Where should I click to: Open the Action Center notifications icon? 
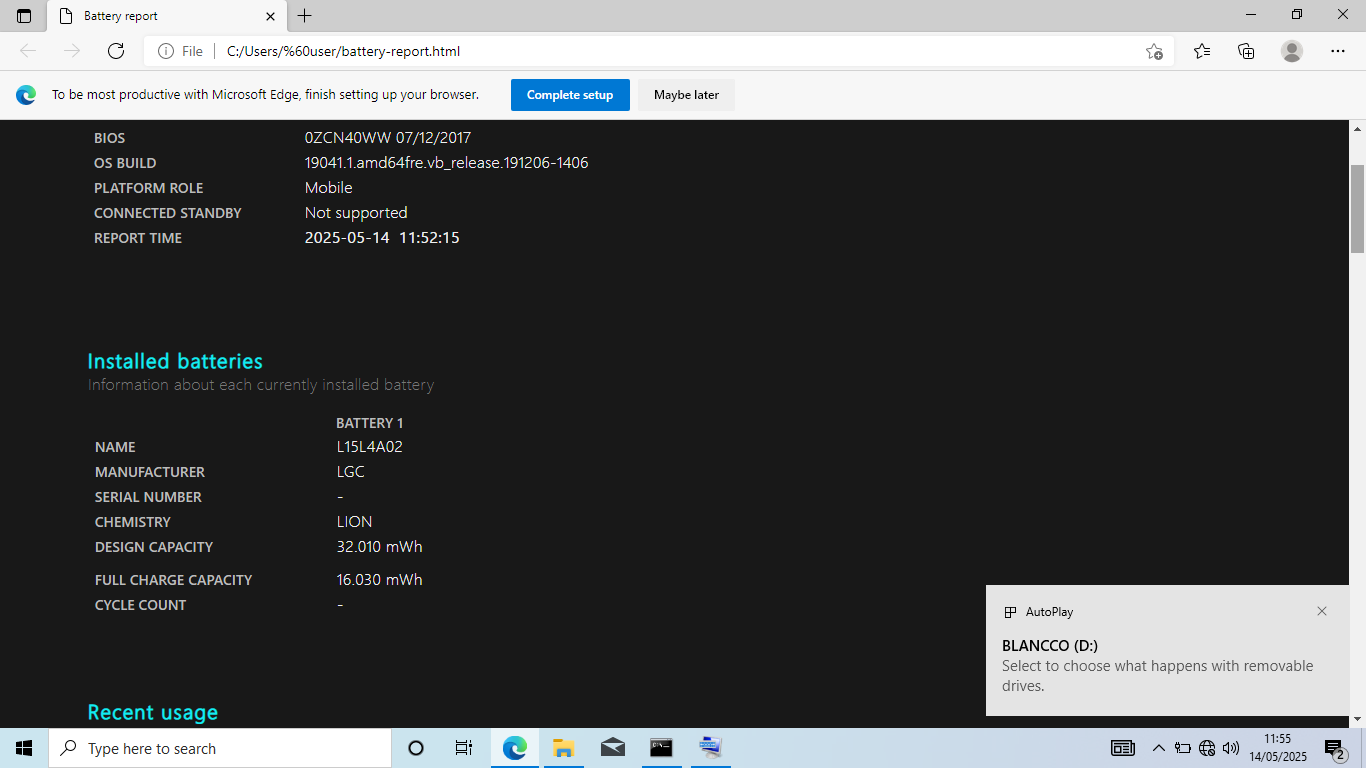[1335, 748]
